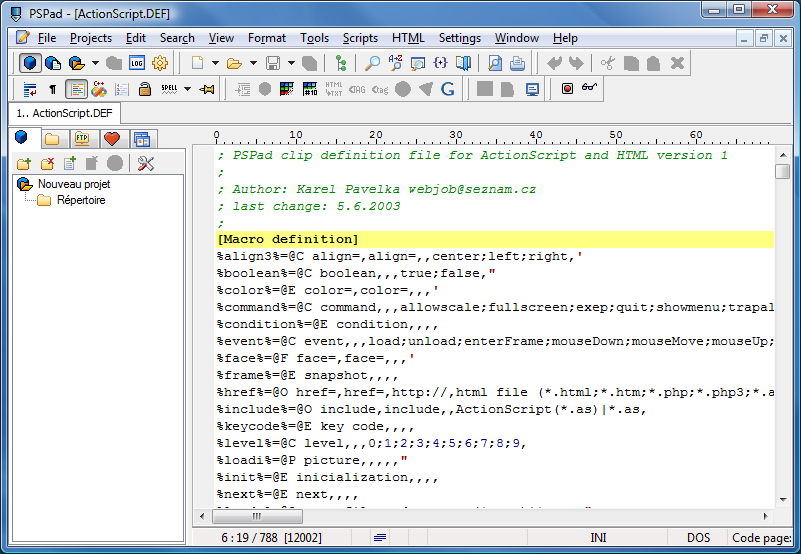Click the print icon in the toolbar
The height and width of the screenshot is (554, 801).
pos(517,63)
